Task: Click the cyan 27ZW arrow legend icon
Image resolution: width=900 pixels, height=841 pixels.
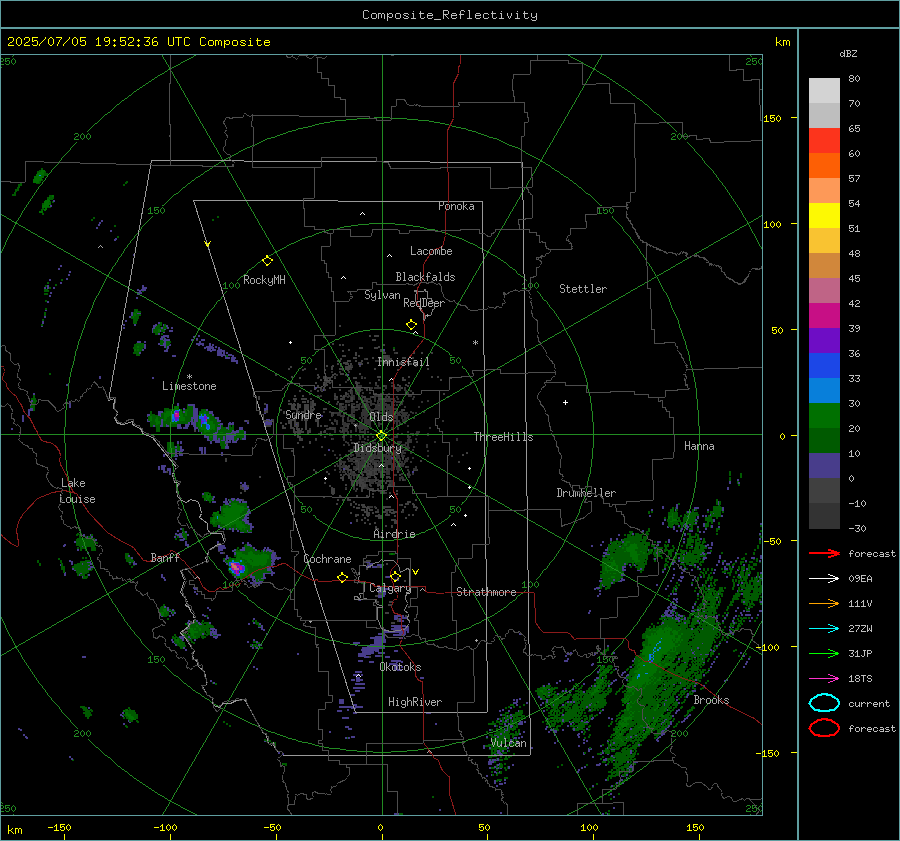Action: tap(824, 629)
